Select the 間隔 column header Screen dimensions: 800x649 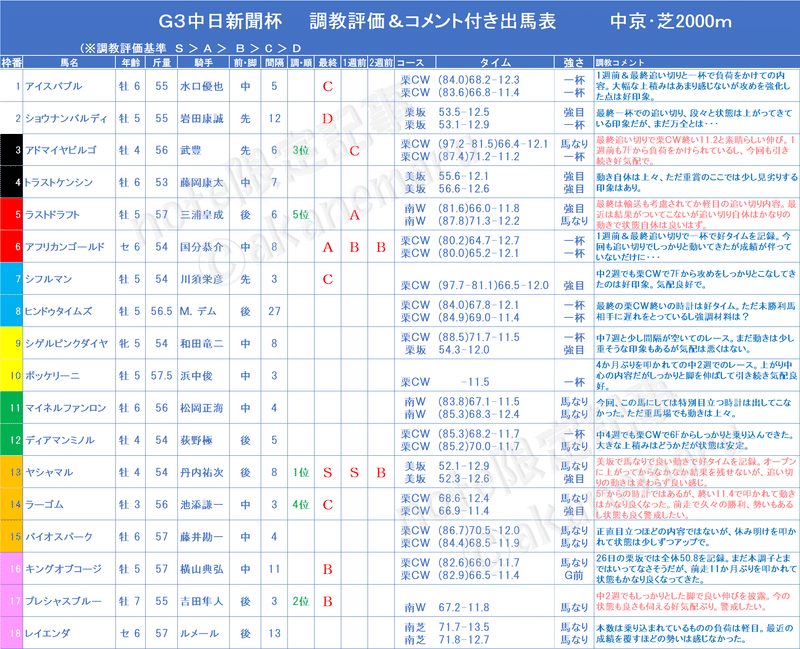274,63
